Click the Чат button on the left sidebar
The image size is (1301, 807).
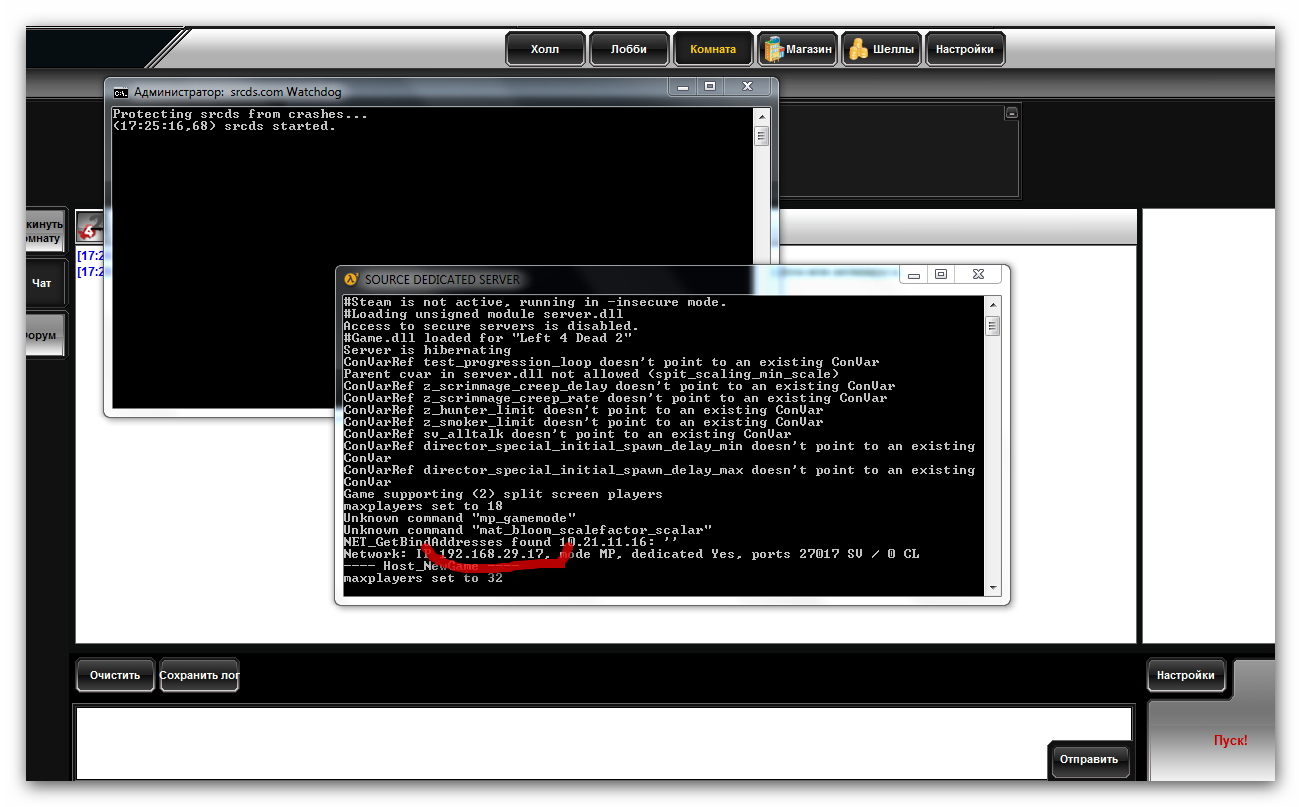[45, 283]
